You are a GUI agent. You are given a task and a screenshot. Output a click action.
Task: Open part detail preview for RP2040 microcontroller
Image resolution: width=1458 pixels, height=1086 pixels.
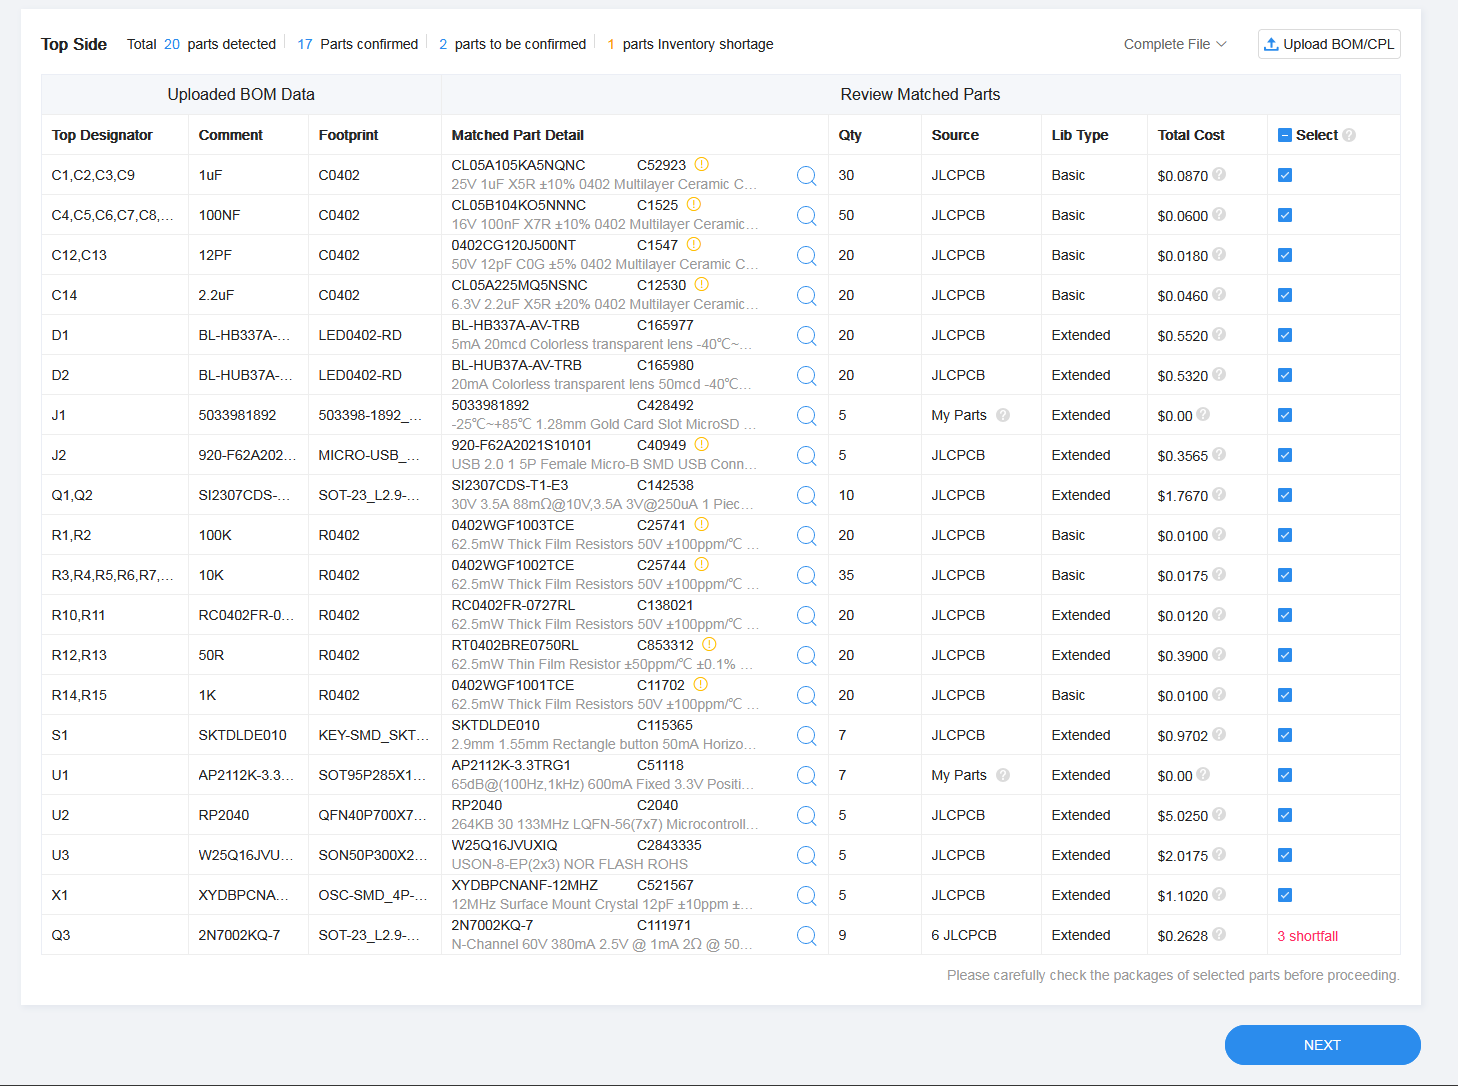(807, 815)
